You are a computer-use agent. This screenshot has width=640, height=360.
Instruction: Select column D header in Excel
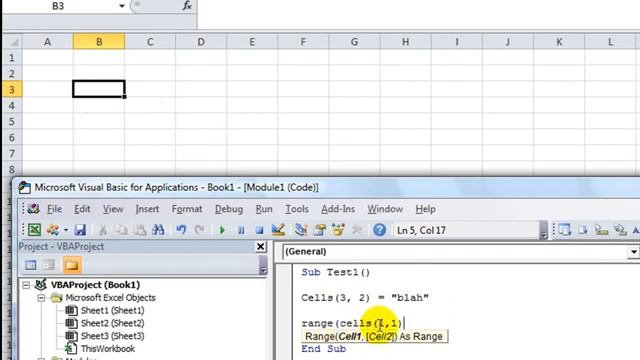click(x=201, y=42)
